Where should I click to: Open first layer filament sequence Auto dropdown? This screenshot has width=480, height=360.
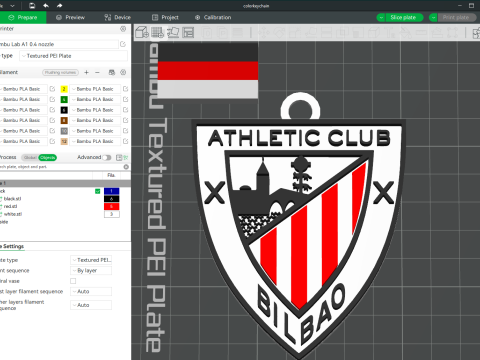[x=91, y=291]
